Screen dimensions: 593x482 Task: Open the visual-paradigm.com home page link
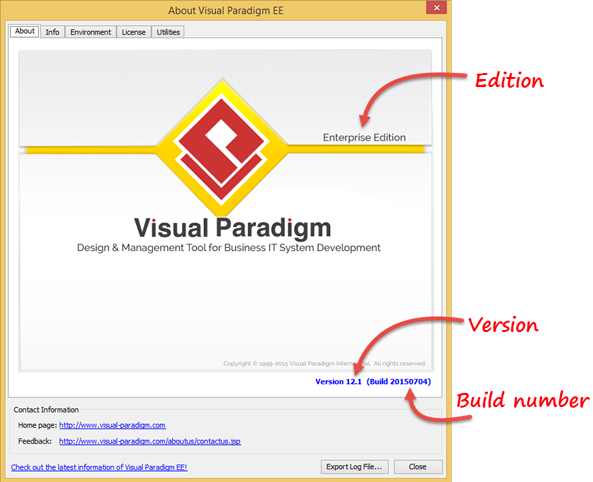[x=112, y=425]
